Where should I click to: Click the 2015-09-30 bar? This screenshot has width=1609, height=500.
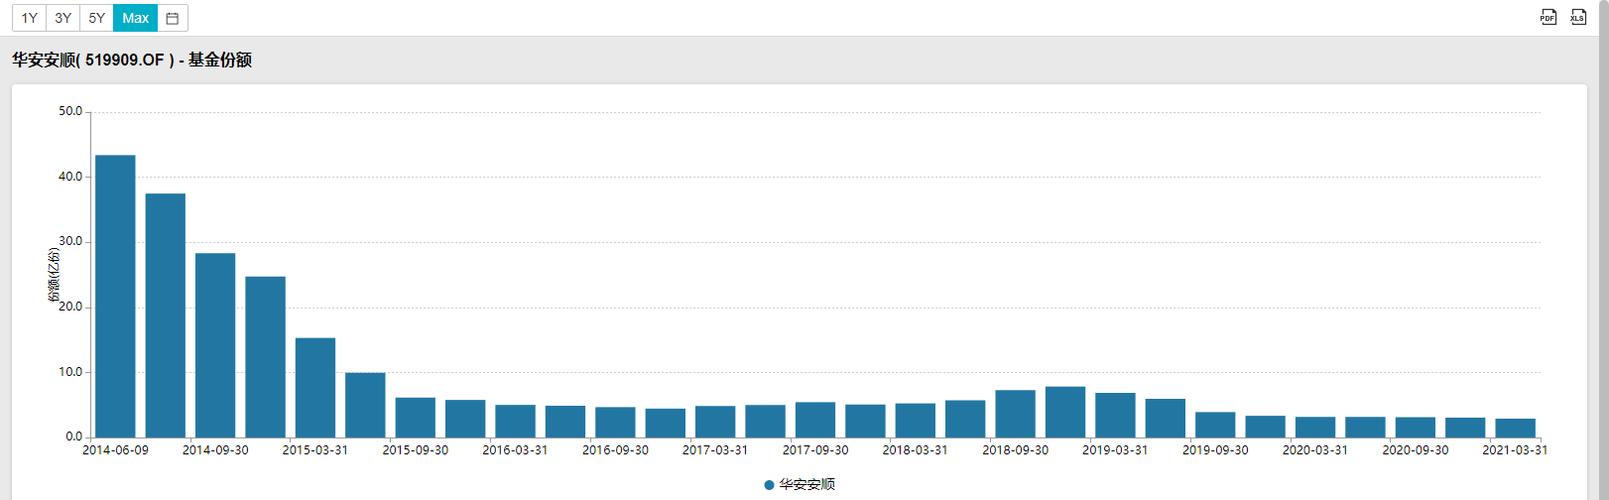[x=415, y=417]
